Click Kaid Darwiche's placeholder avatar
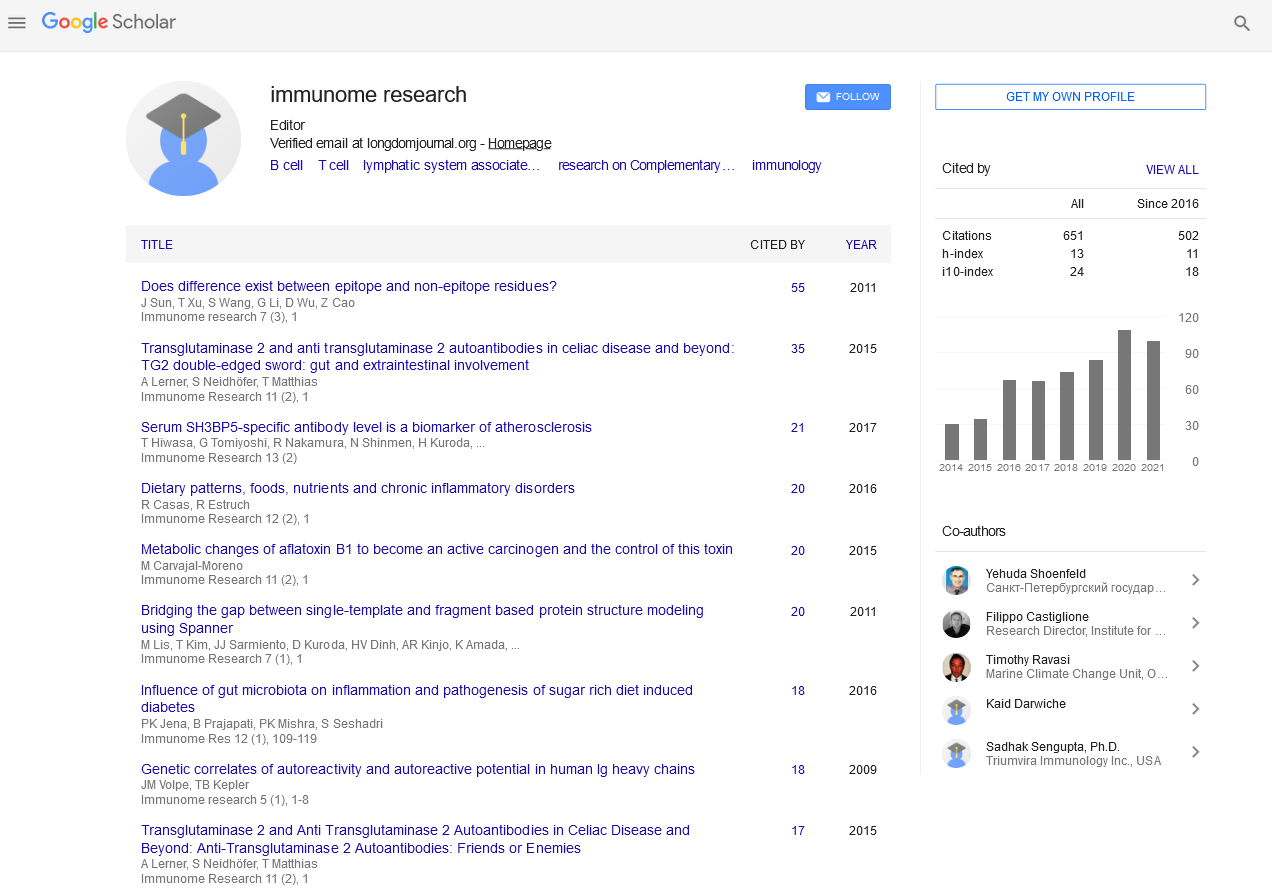 (x=956, y=710)
